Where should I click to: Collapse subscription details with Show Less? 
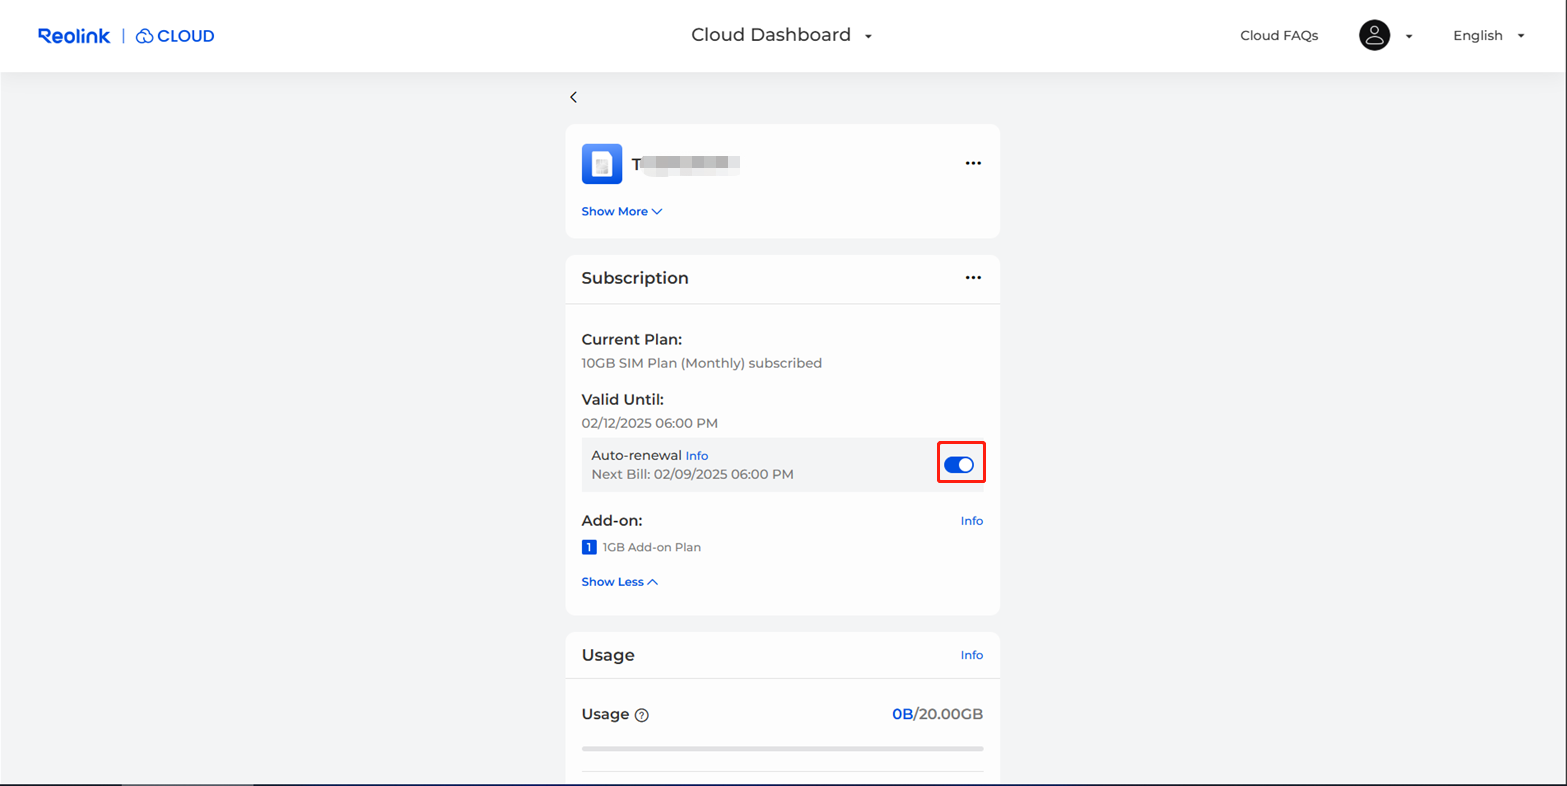coord(620,582)
